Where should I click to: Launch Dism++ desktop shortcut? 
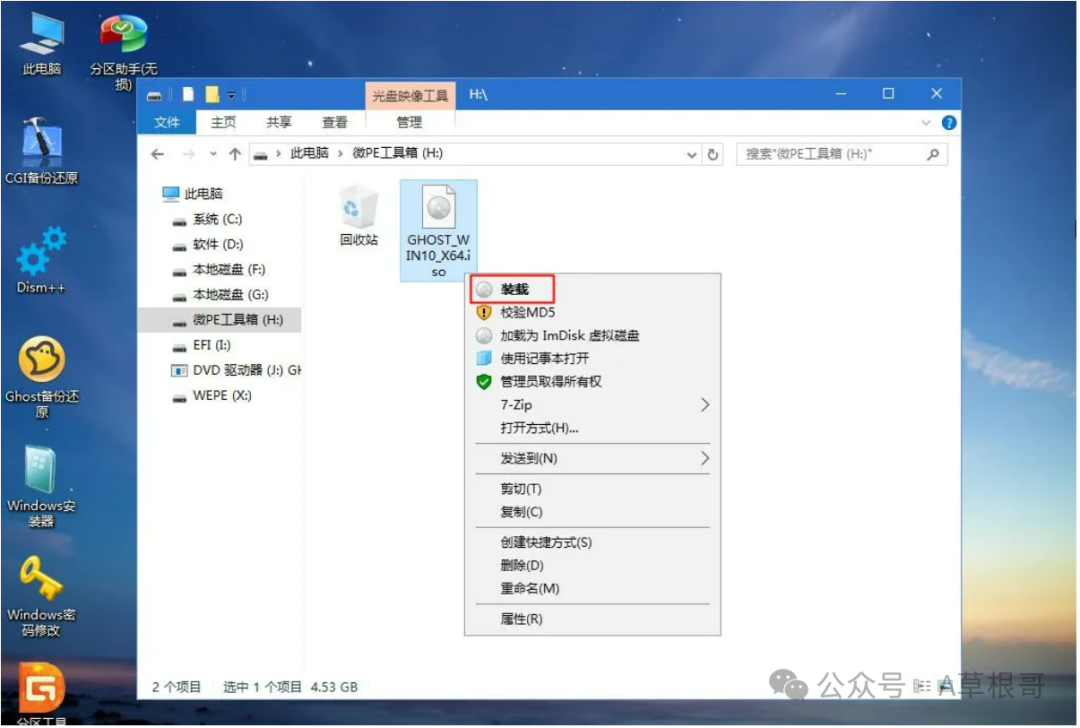pos(41,259)
